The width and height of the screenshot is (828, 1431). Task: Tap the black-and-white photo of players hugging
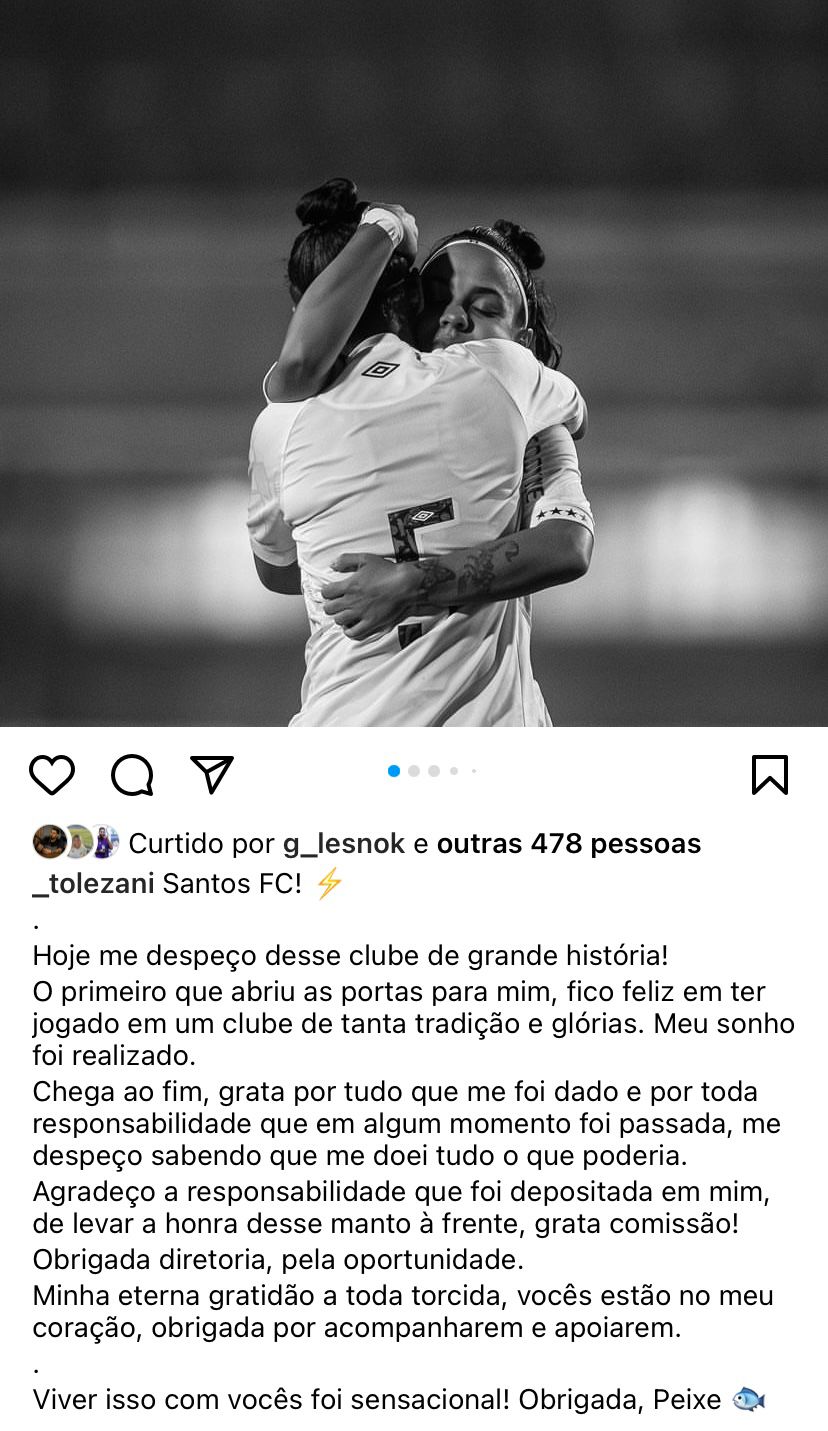414,363
